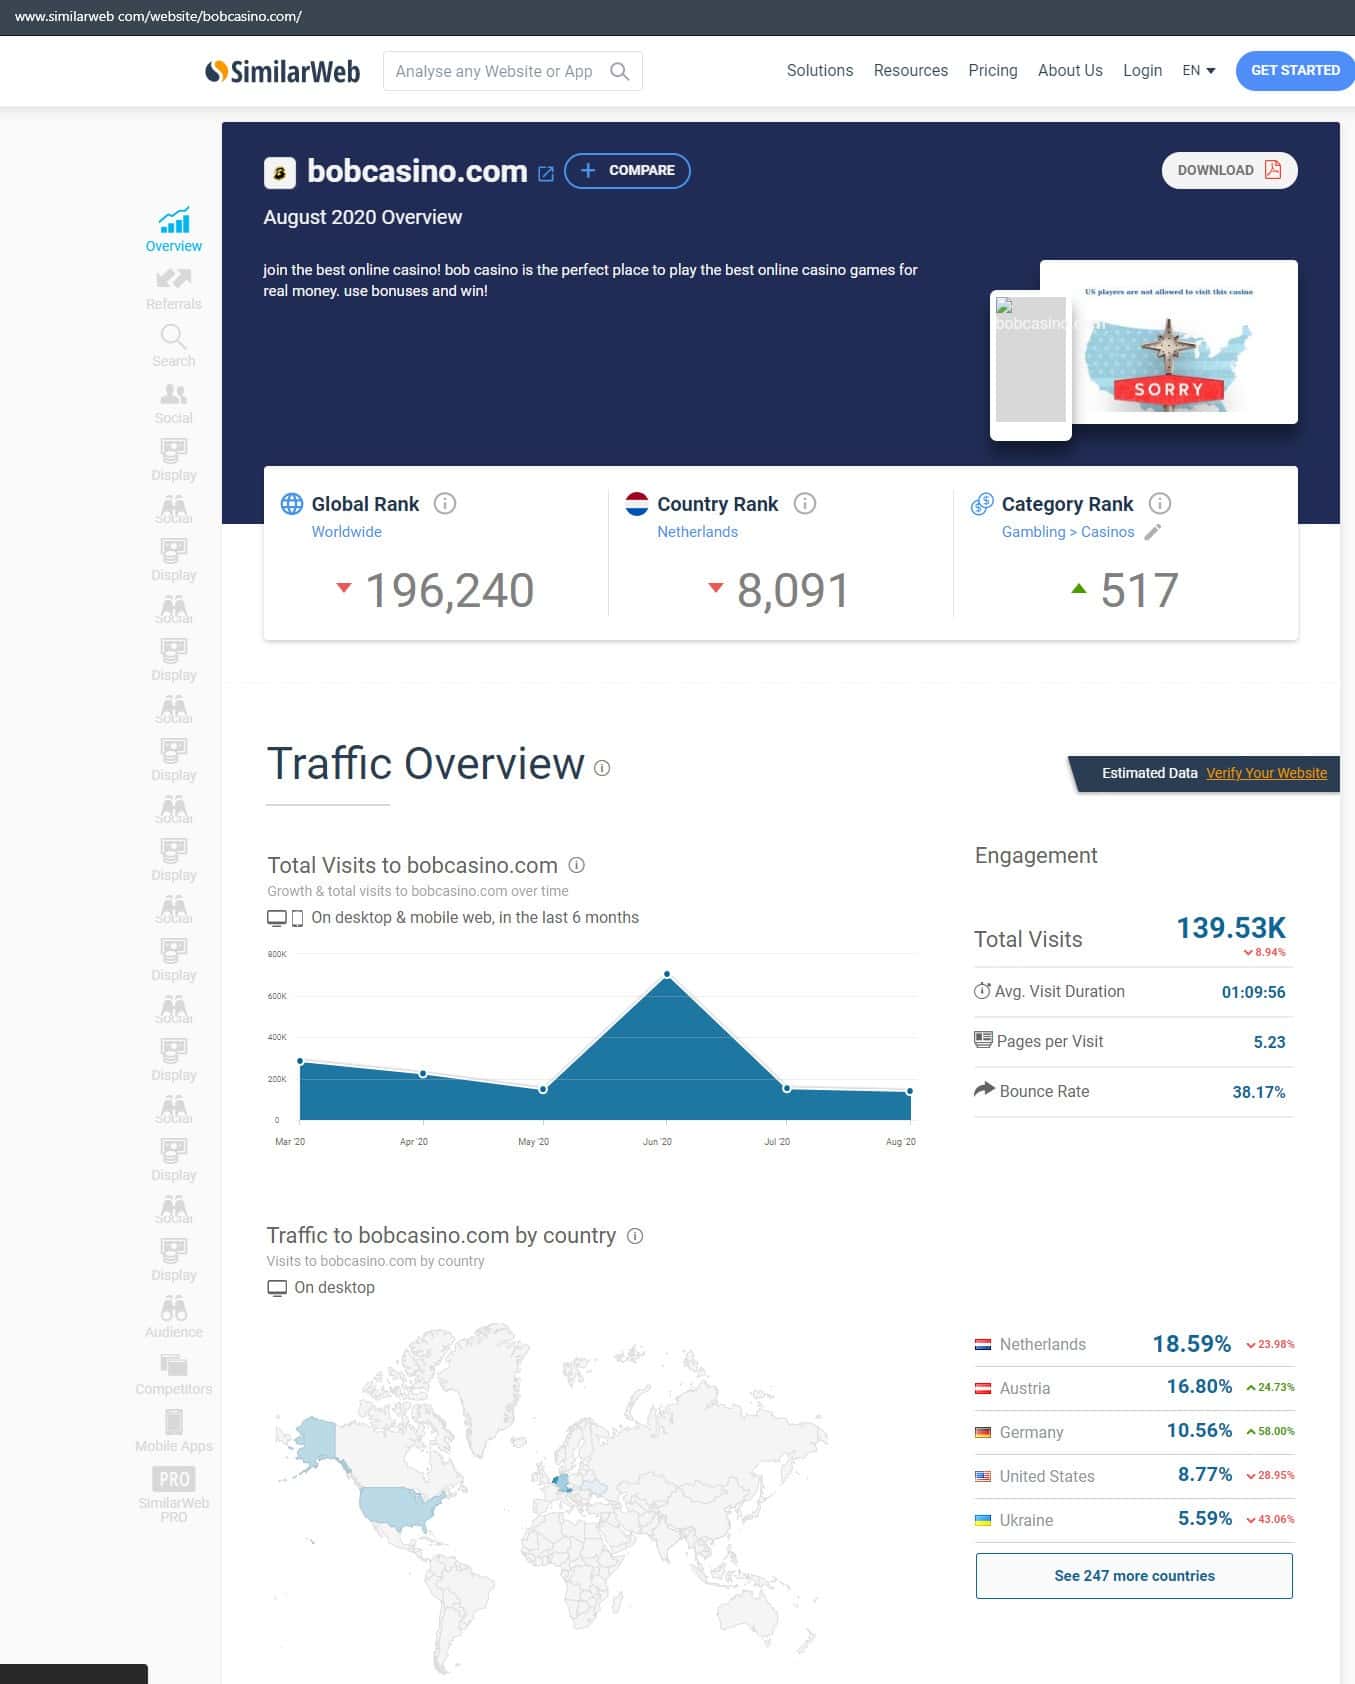The width and height of the screenshot is (1355, 1684).
Task: Click the stopwatch icon for Avg. Visit Duration
Action: [x=982, y=991]
